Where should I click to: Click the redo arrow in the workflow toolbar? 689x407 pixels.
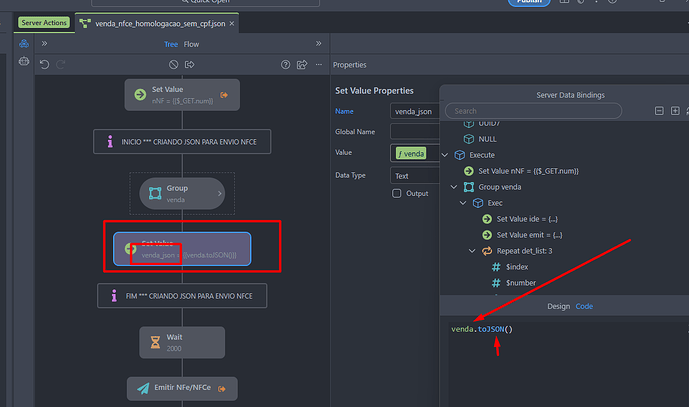[63, 65]
